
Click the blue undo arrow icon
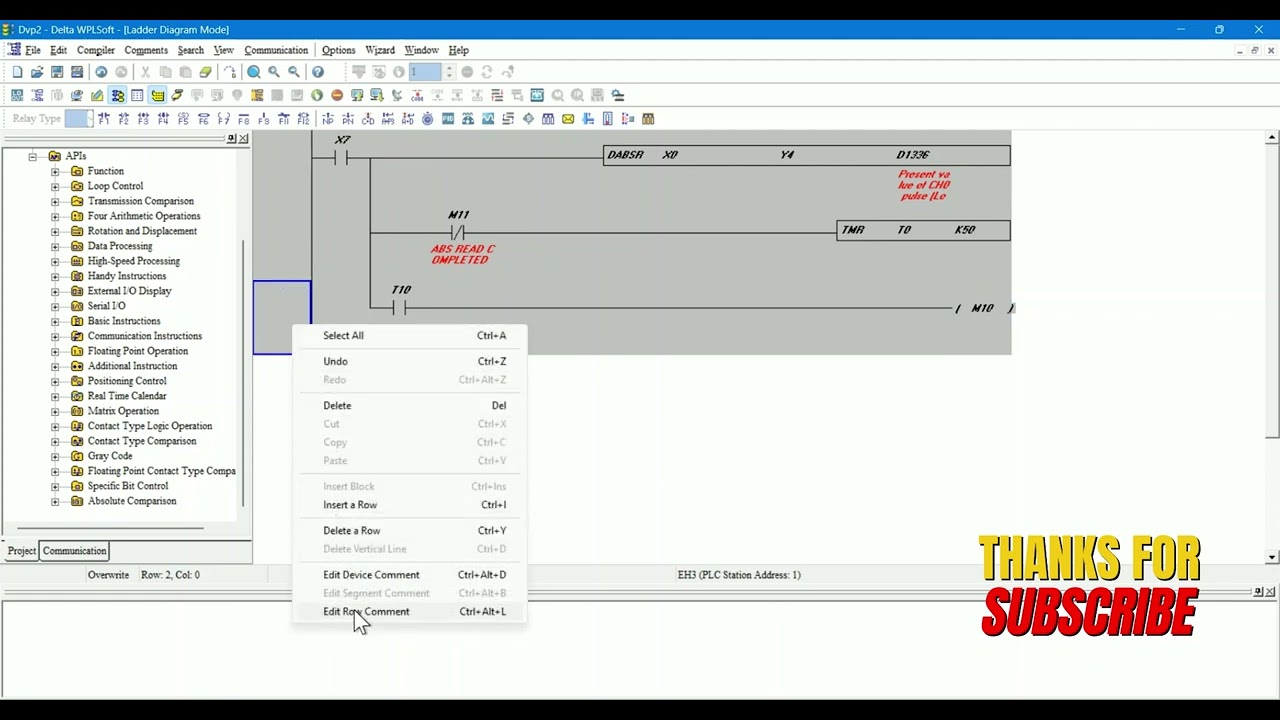click(x=101, y=72)
